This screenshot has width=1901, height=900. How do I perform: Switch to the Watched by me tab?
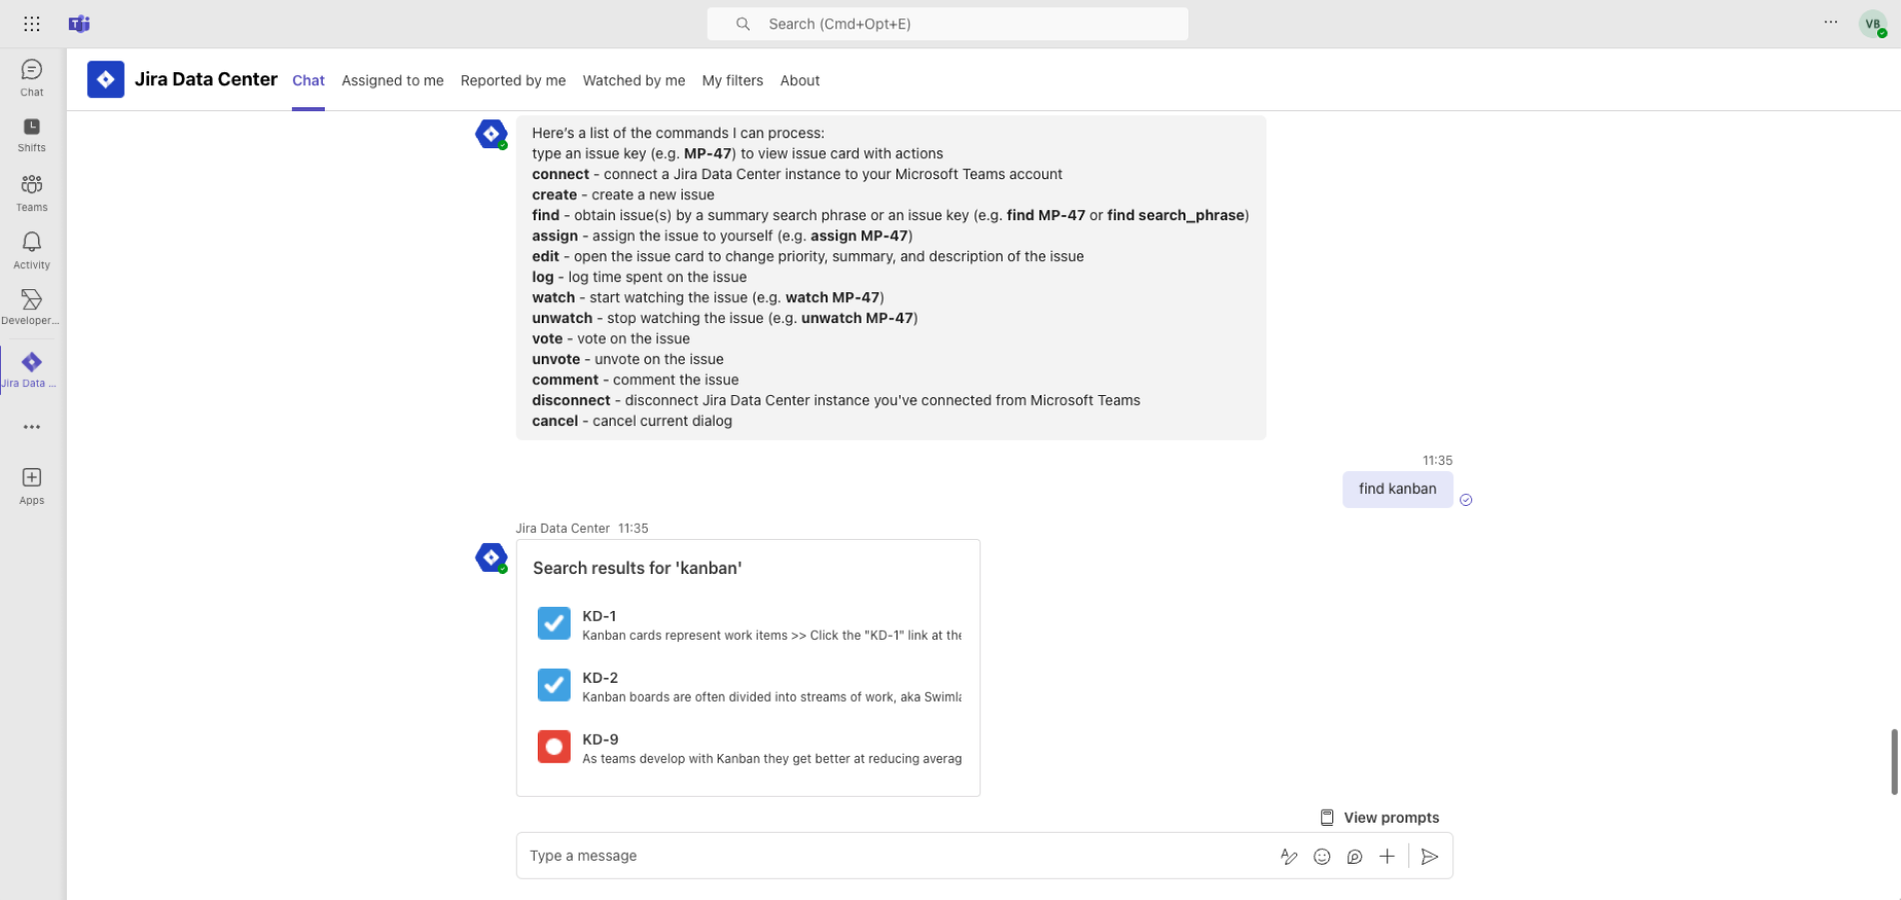pyautogui.click(x=634, y=81)
